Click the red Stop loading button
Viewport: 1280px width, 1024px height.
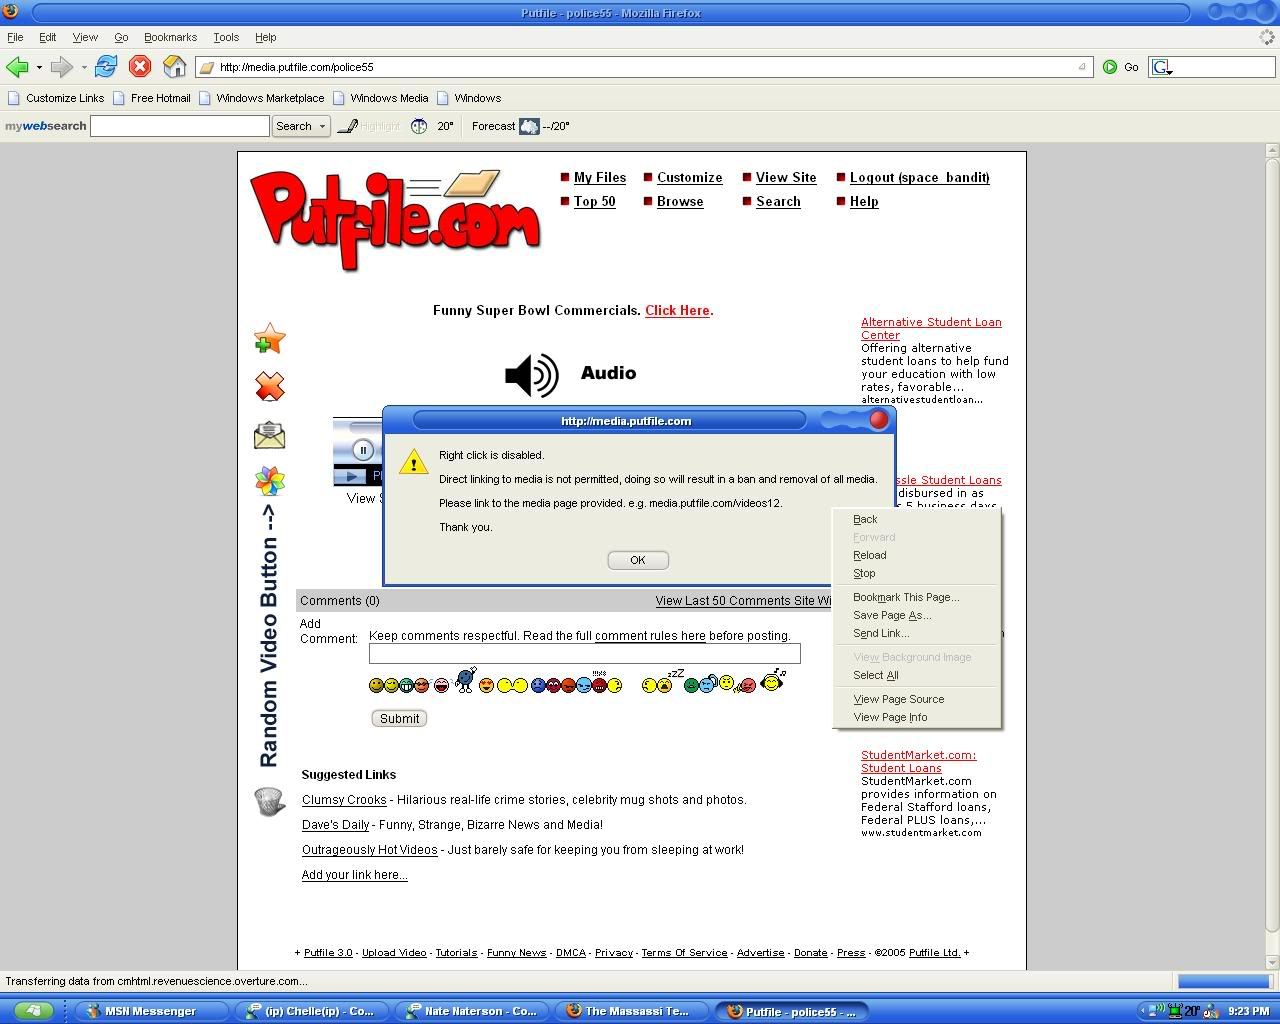[140, 67]
